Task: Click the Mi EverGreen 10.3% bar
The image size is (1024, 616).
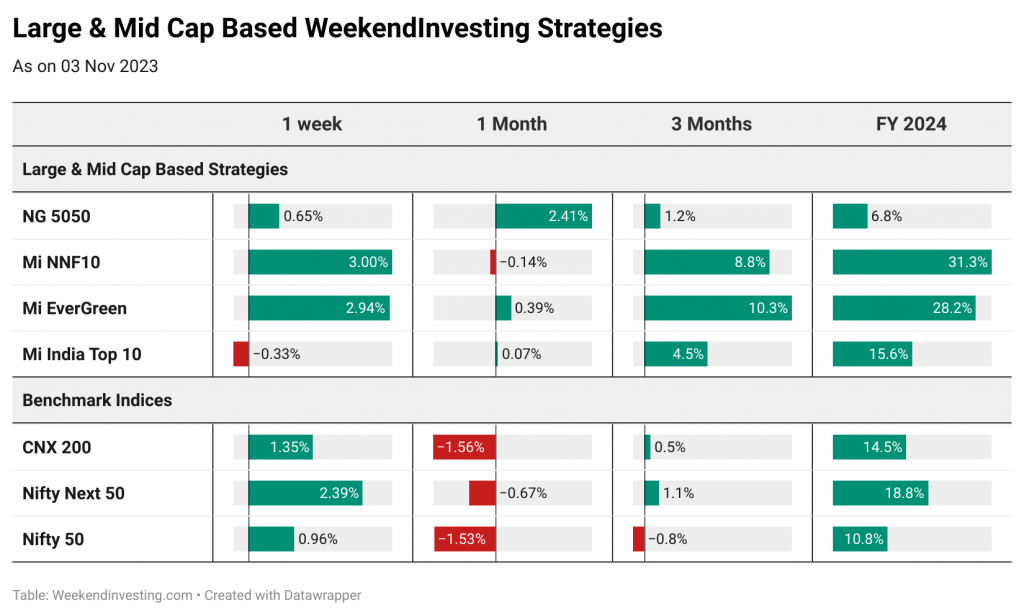Action: 718,308
